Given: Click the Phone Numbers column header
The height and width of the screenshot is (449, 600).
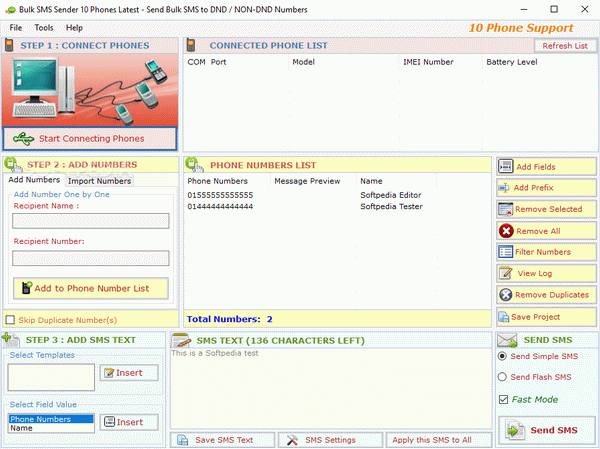Looking at the screenshot, I should [x=217, y=181].
